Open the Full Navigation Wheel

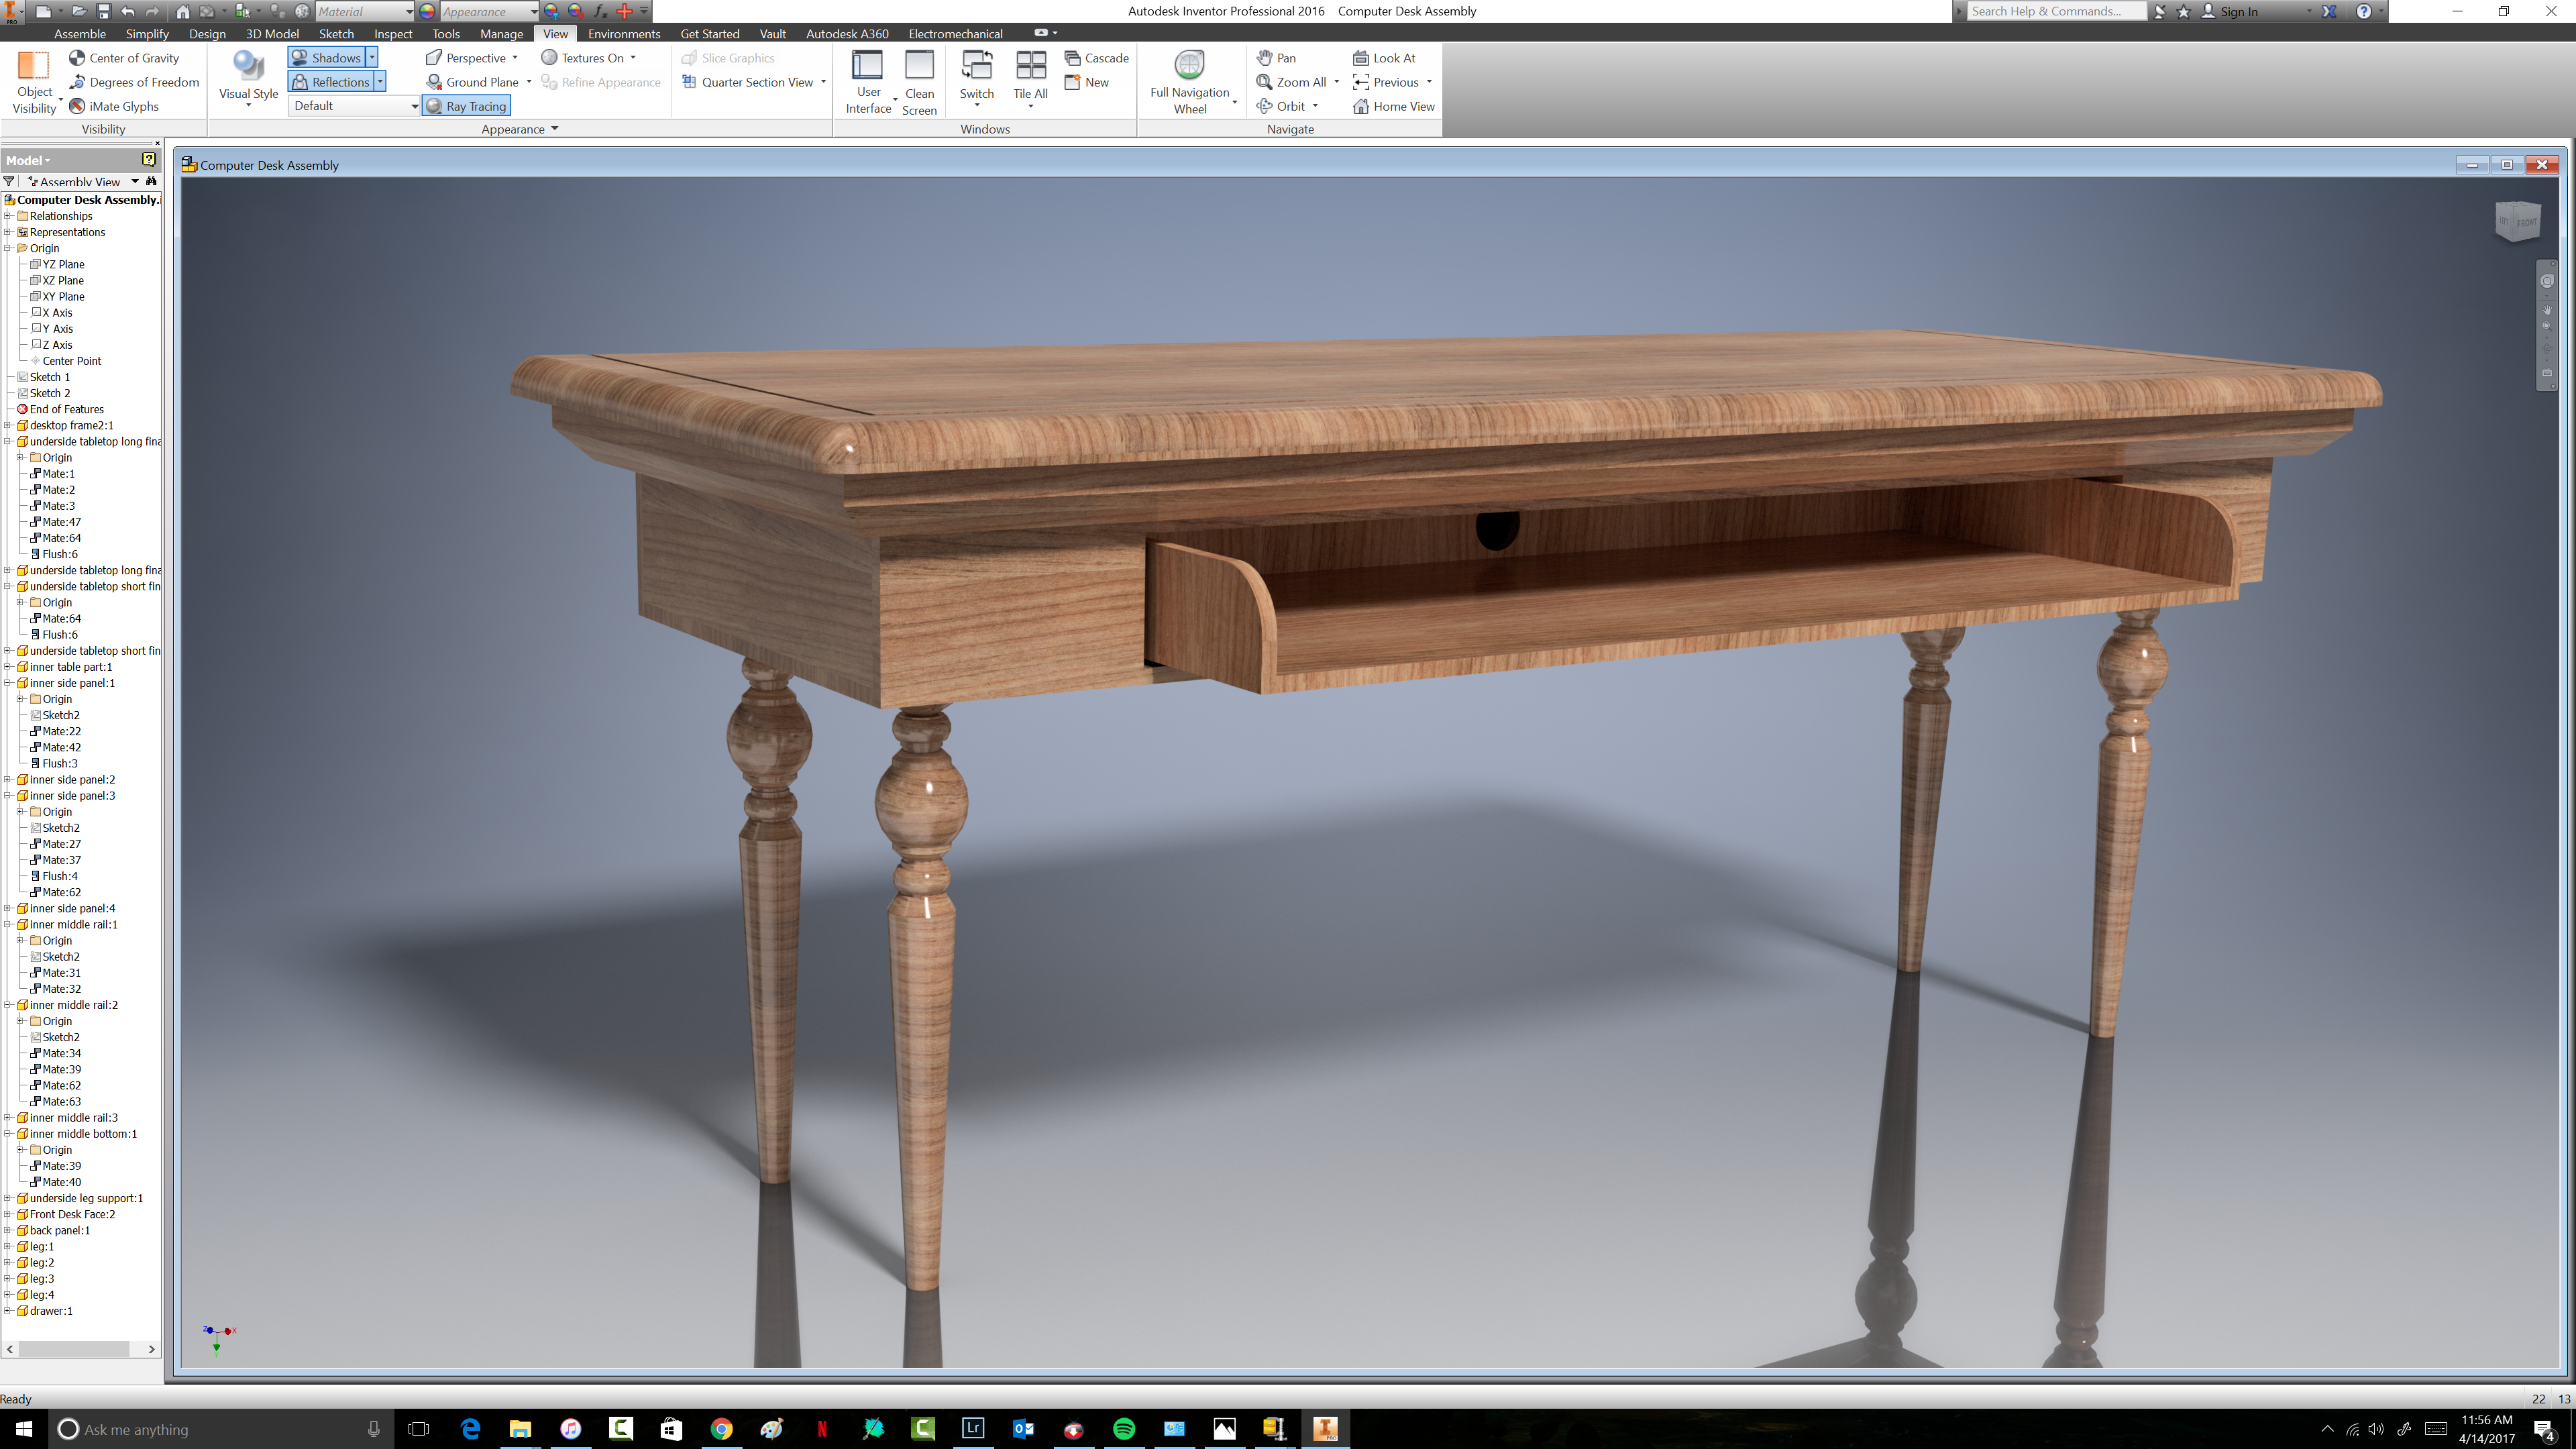pos(1189,67)
